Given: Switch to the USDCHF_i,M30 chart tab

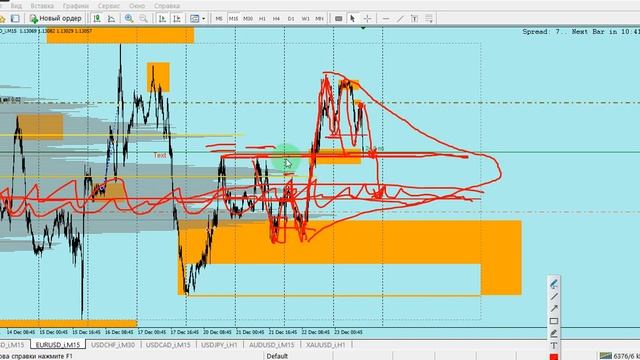Looking at the screenshot, I should (113, 345).
